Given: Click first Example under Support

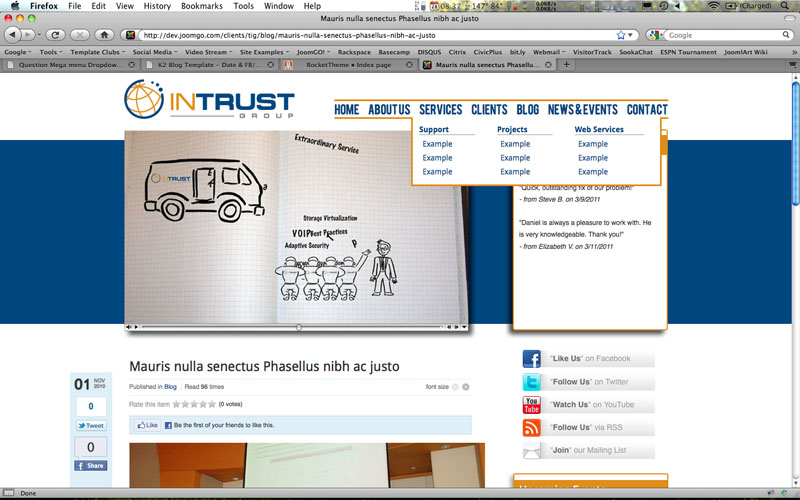Looking at the screenshot, I should point(437,144).
